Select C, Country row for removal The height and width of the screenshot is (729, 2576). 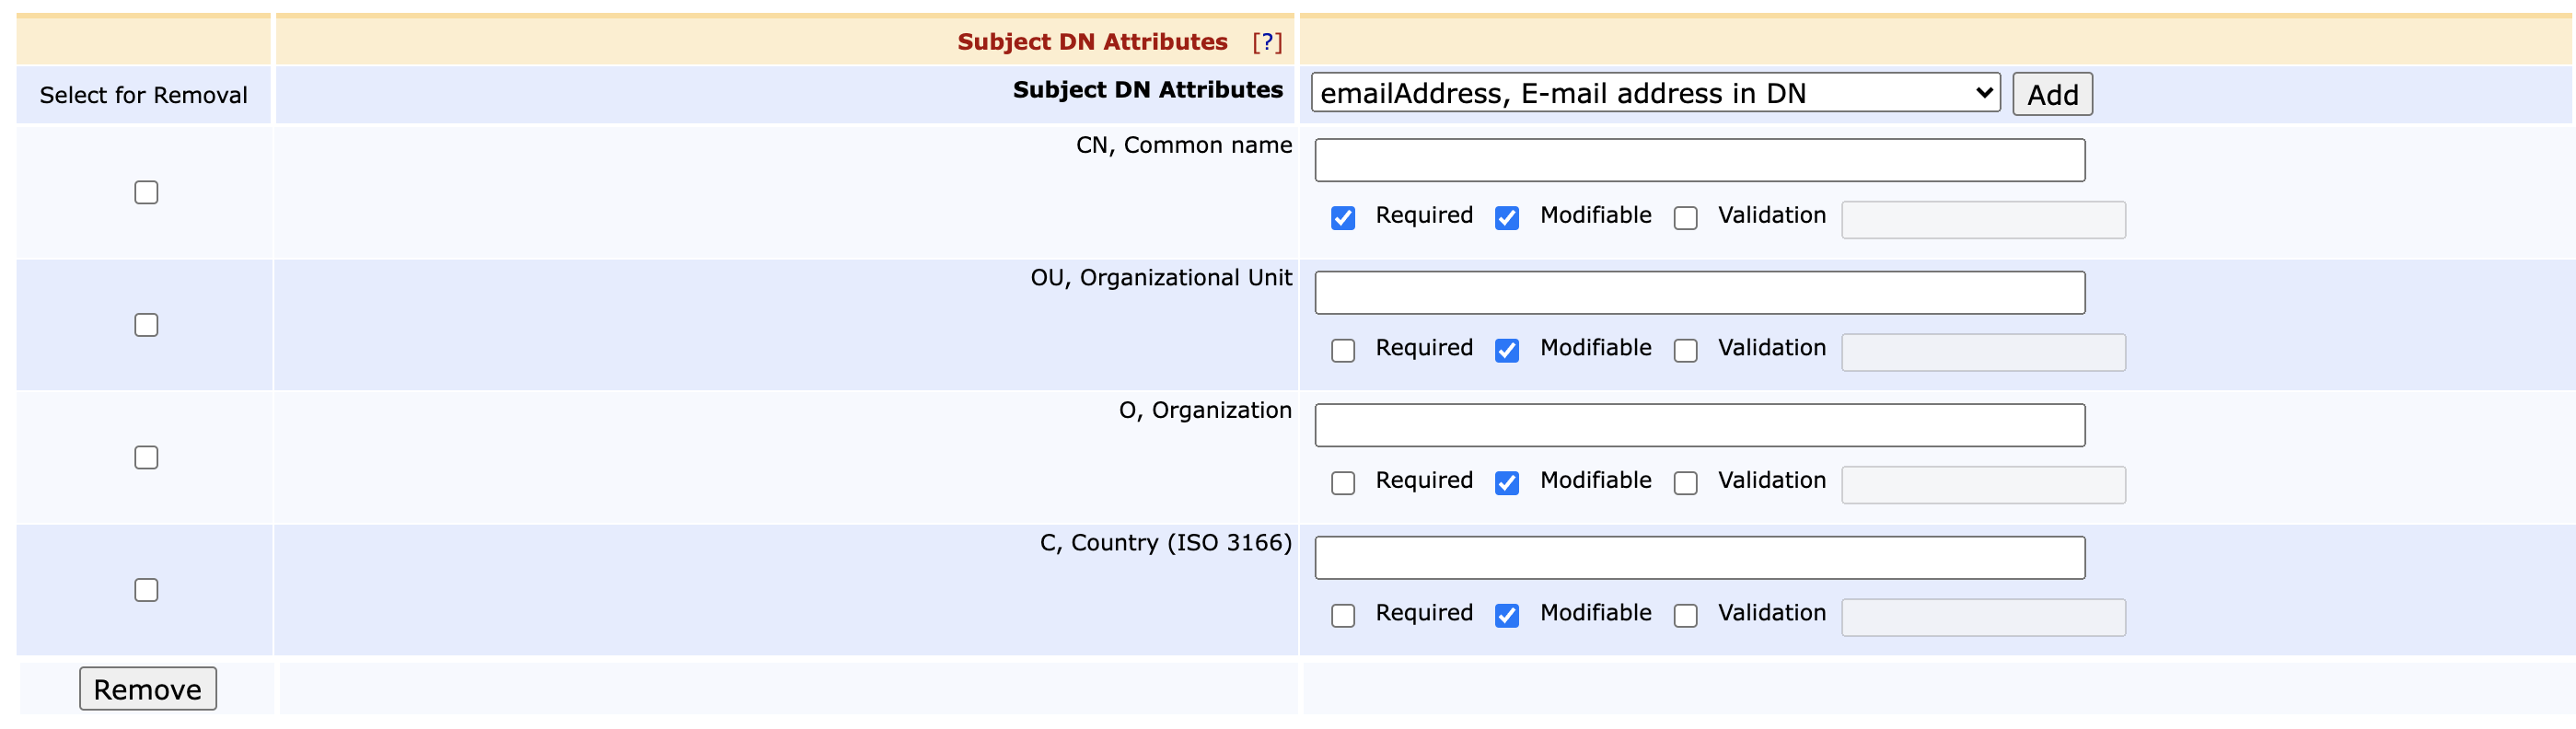click(146, 590)
